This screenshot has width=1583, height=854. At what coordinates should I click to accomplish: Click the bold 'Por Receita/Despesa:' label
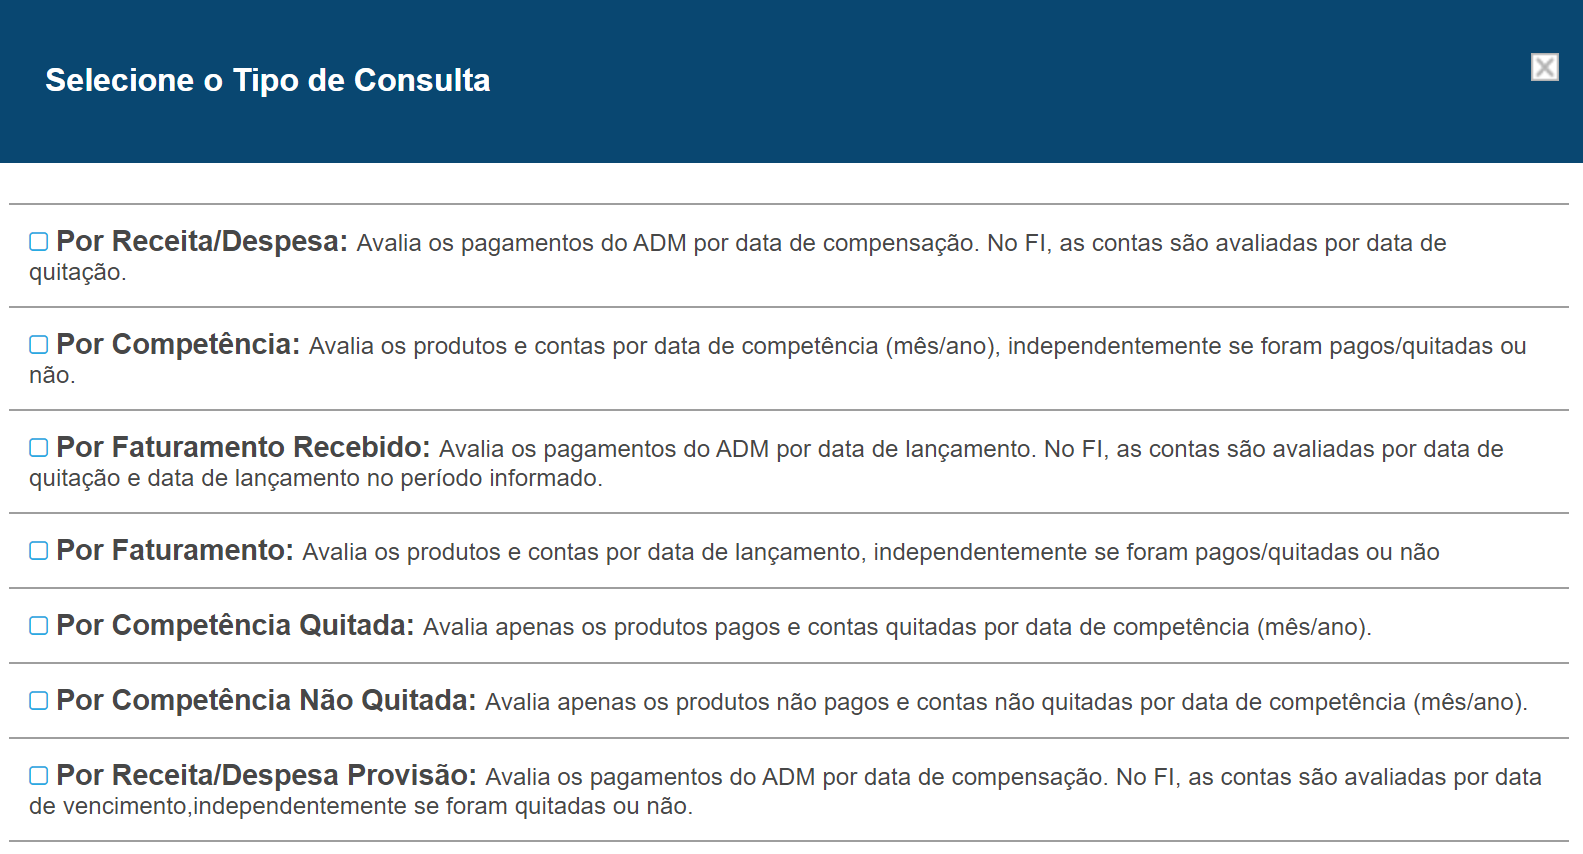[201, 242]
